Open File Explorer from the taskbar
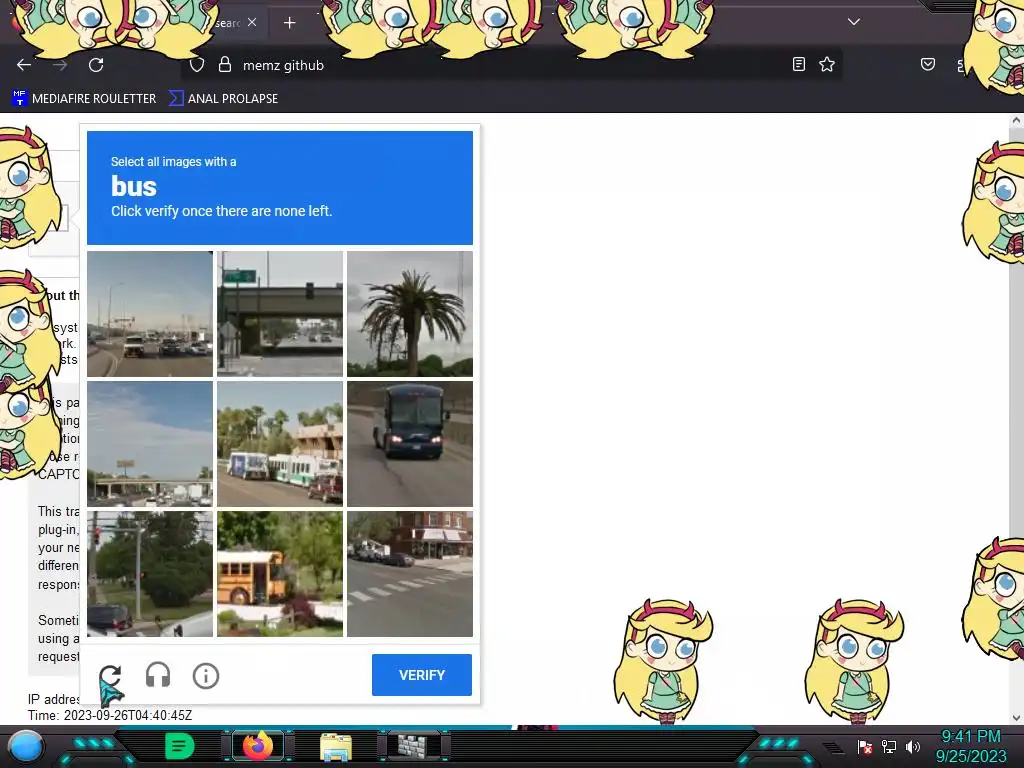This screenshot has width=1024, height=768. 336,746
